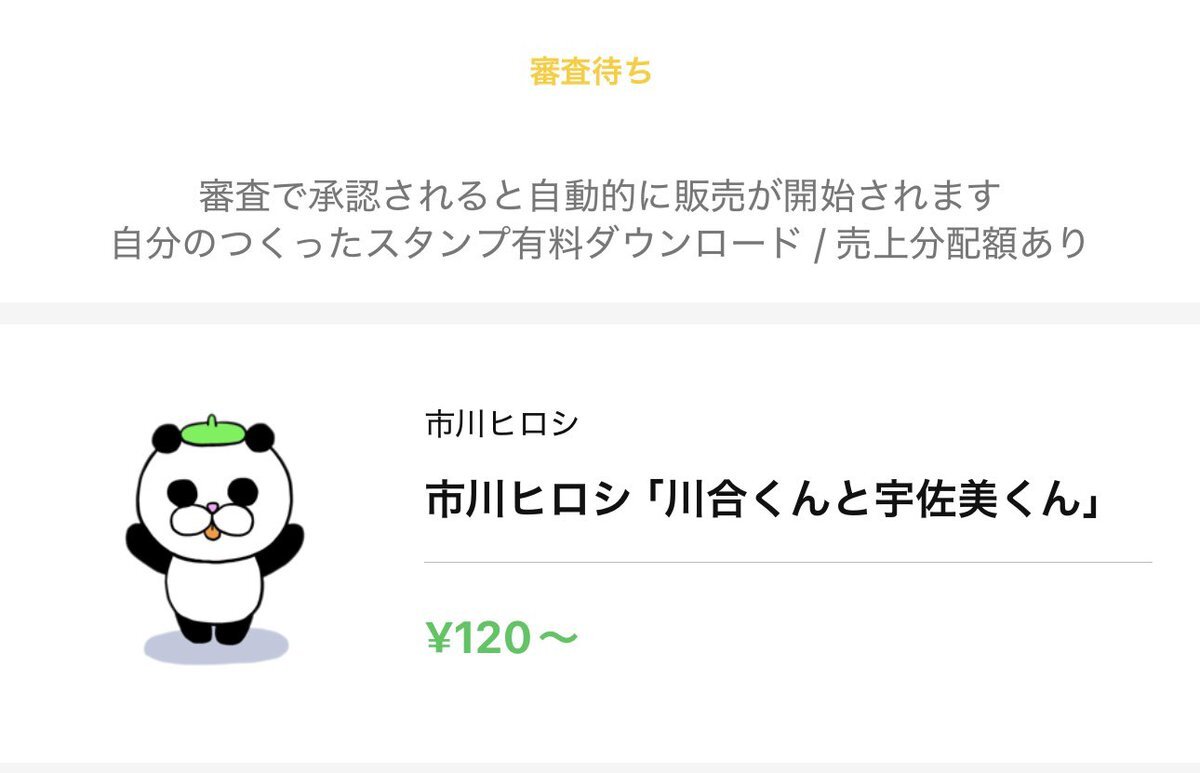Tap the panda sticker thumbnail
The height and width of the screenshot is (773, 1200).
coord(214,538)
